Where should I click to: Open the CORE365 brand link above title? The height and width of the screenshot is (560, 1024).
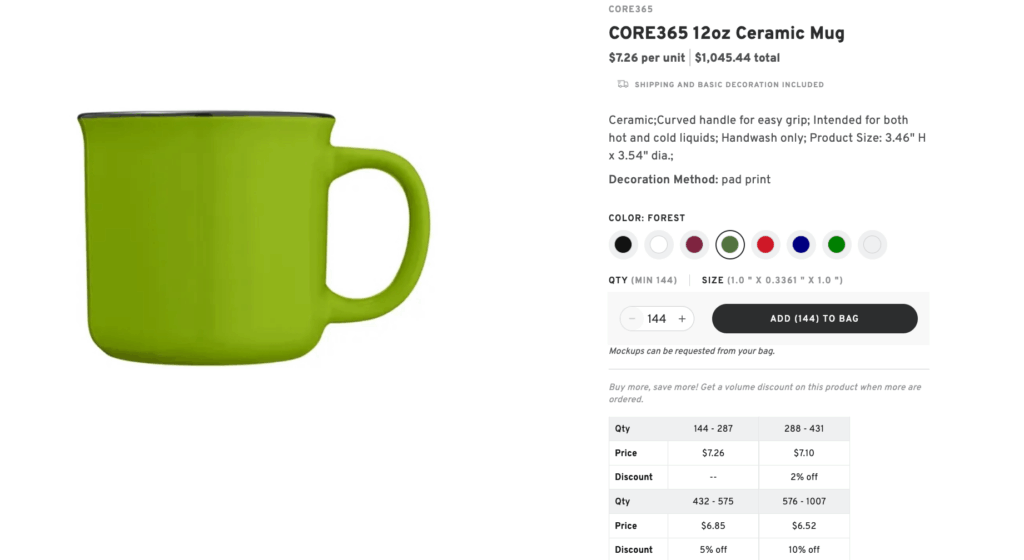[630, 9]
